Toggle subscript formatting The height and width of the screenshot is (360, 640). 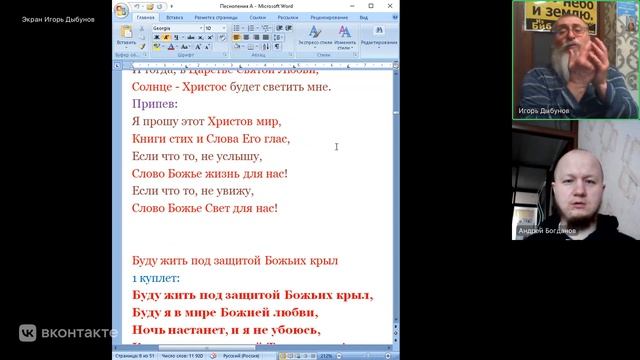(x=200, y=38)
